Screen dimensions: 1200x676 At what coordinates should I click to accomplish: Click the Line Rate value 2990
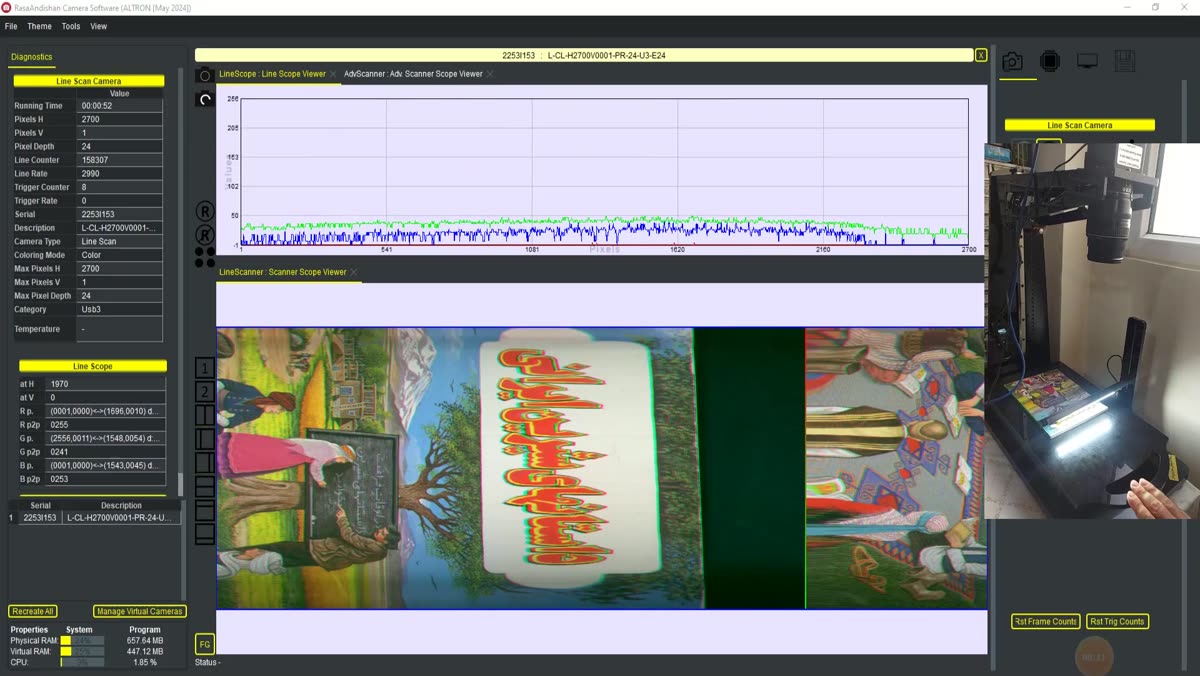(x=119, y=173)
